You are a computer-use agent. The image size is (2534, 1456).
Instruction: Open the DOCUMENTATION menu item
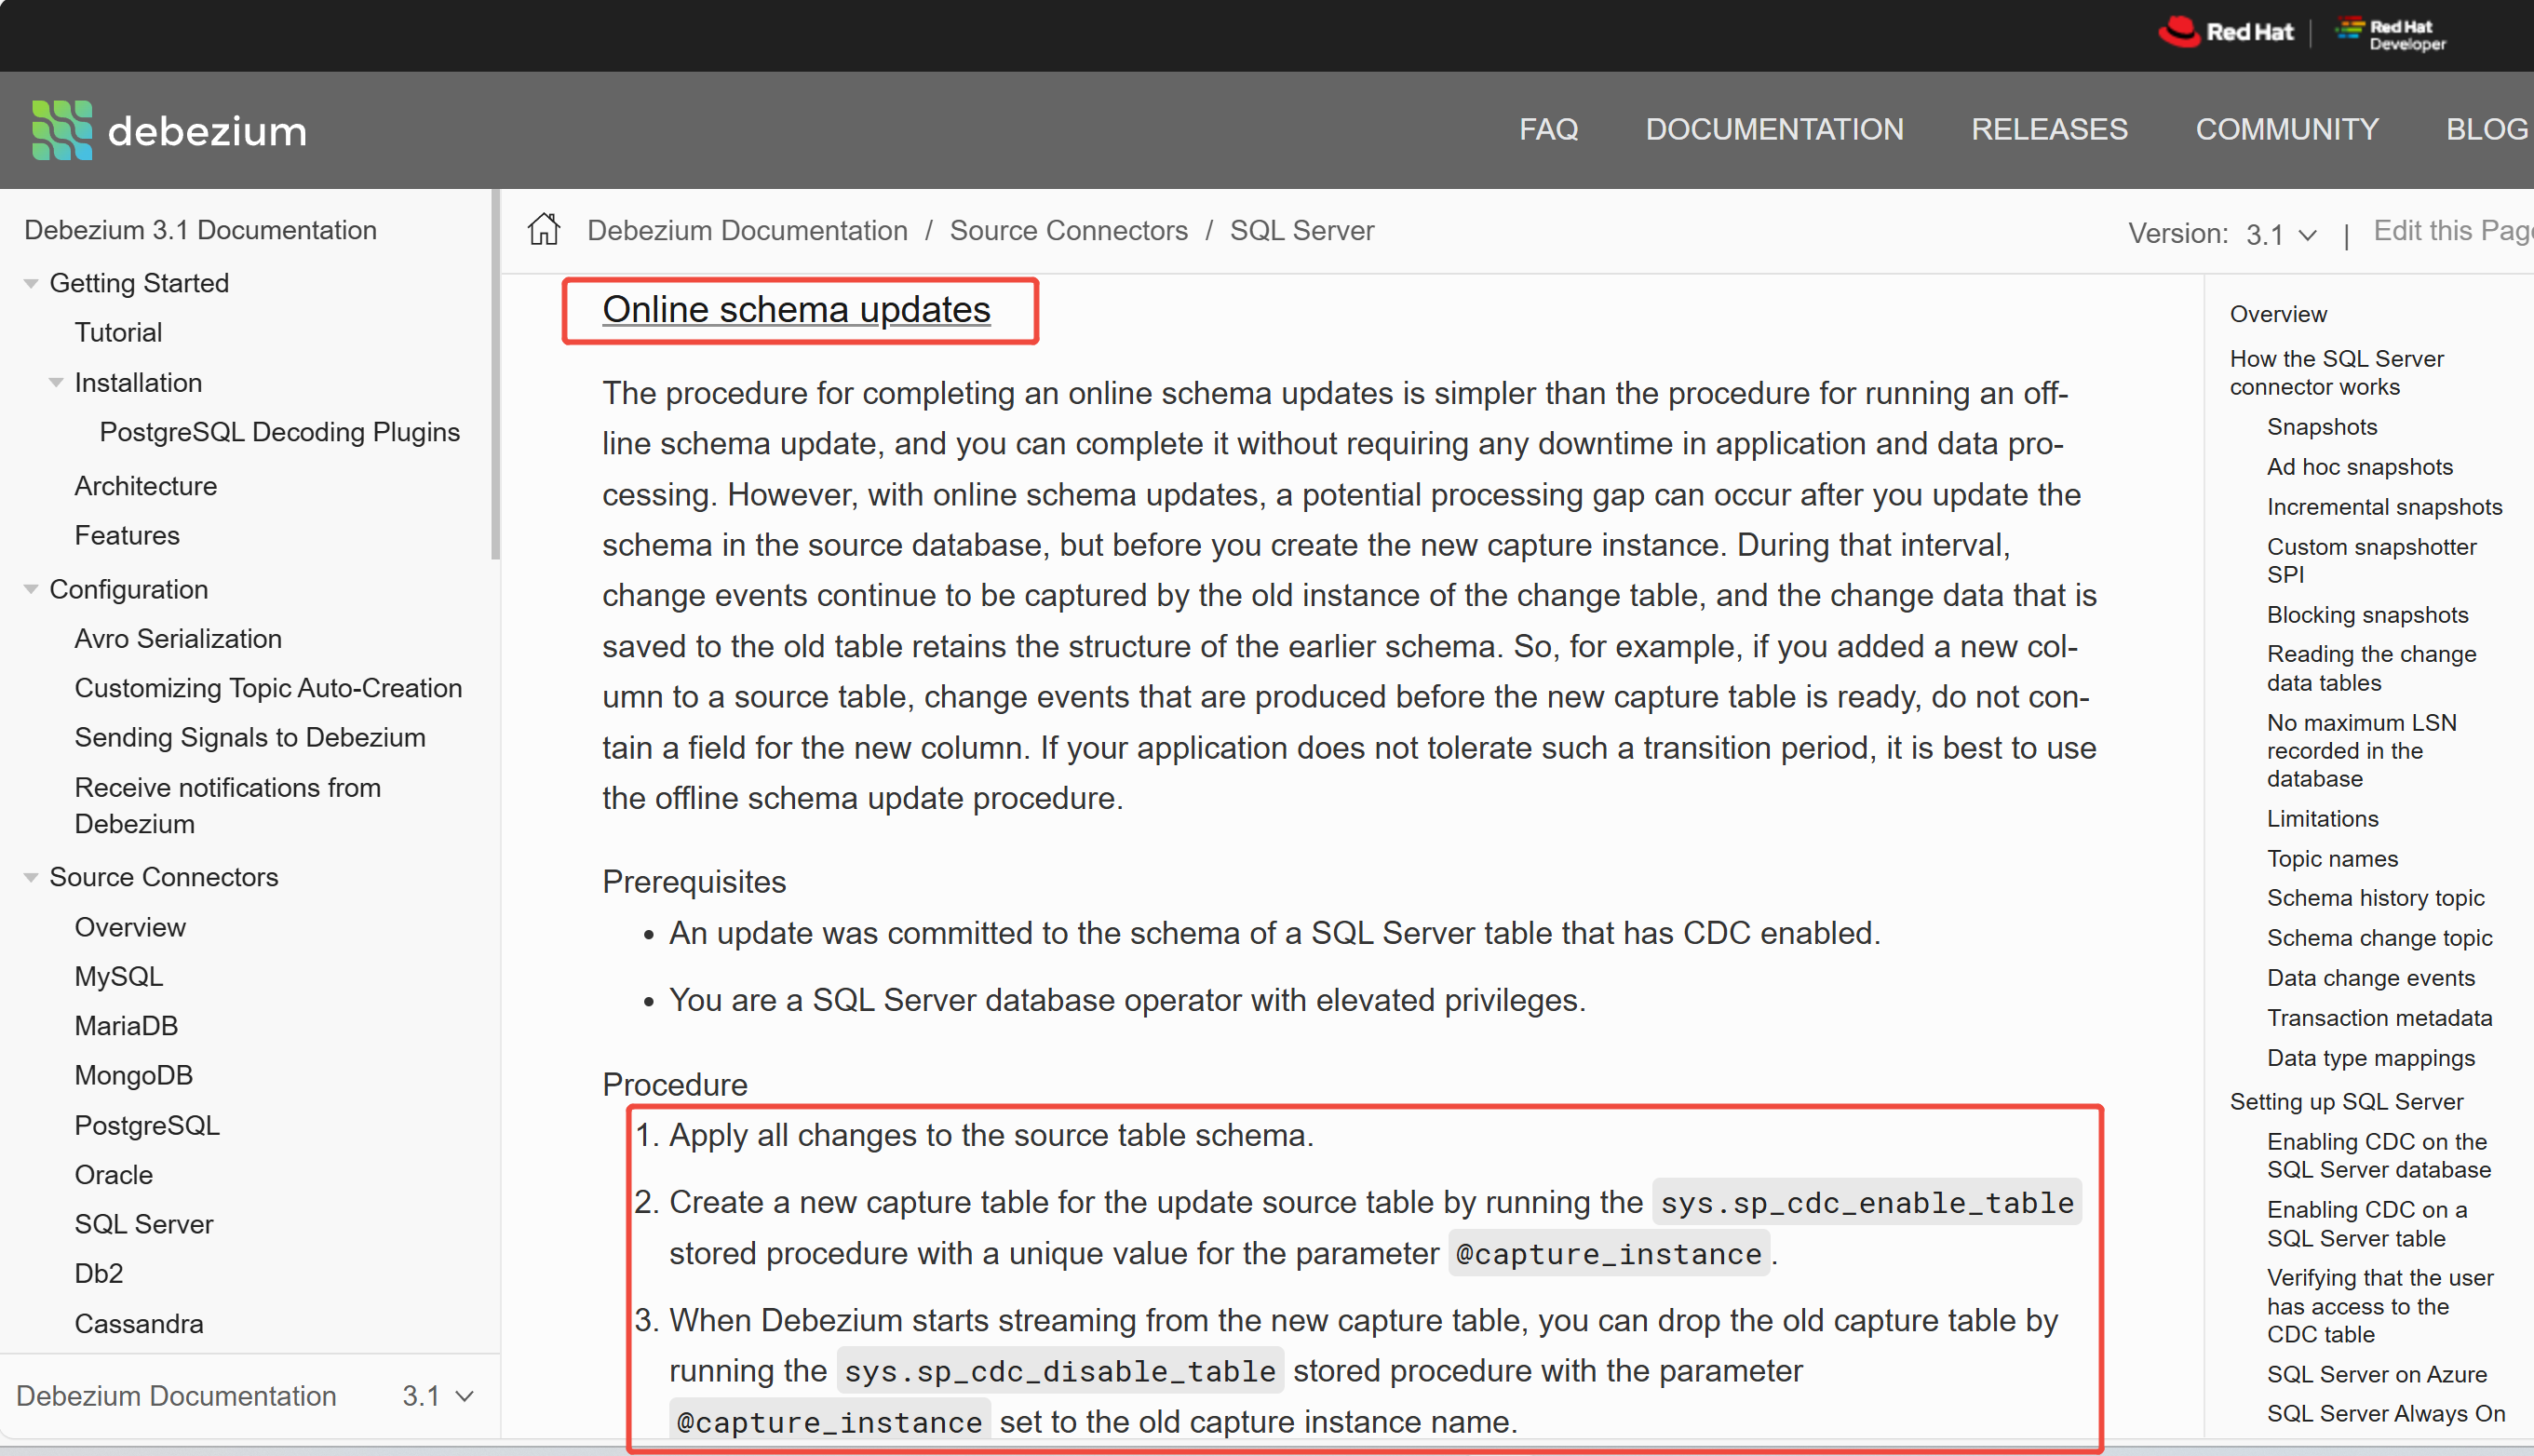1774,130
